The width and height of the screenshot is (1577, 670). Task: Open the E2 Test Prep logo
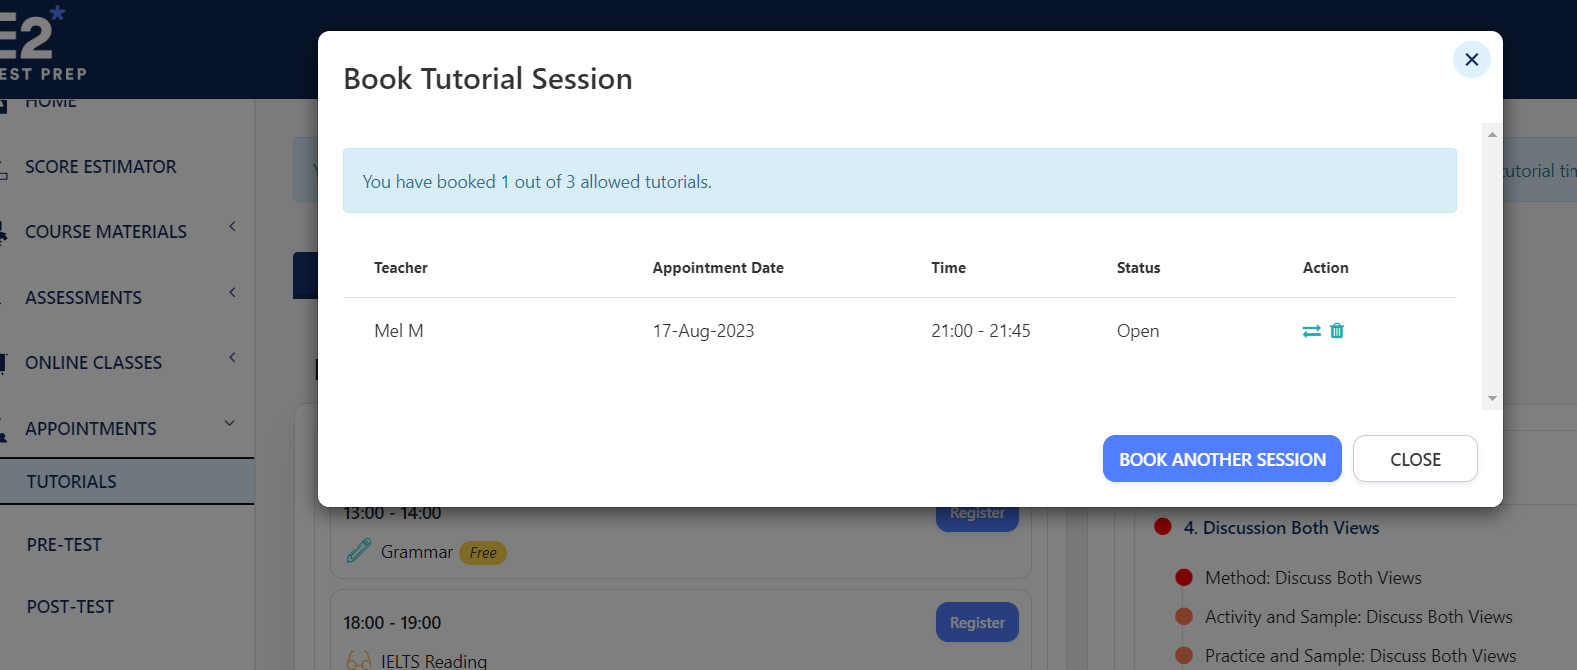click(42, 45)
